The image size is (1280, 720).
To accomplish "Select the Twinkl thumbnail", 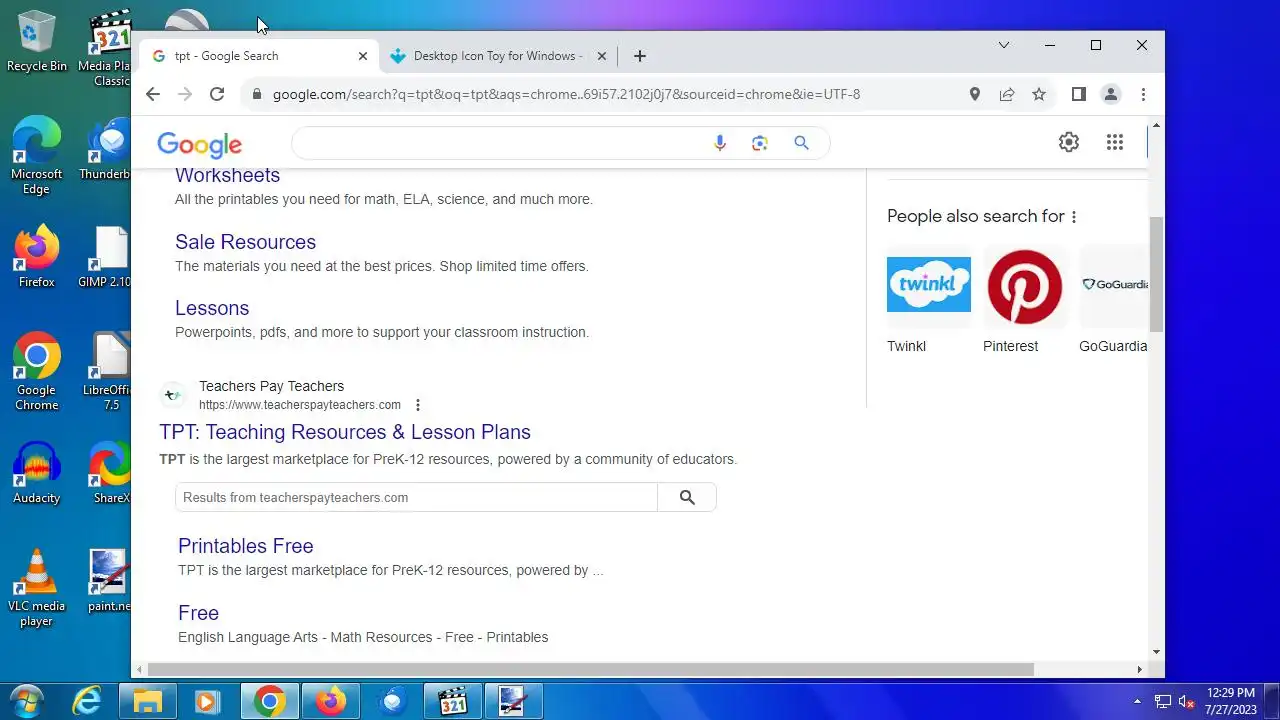I will click(x=928, y=285).
